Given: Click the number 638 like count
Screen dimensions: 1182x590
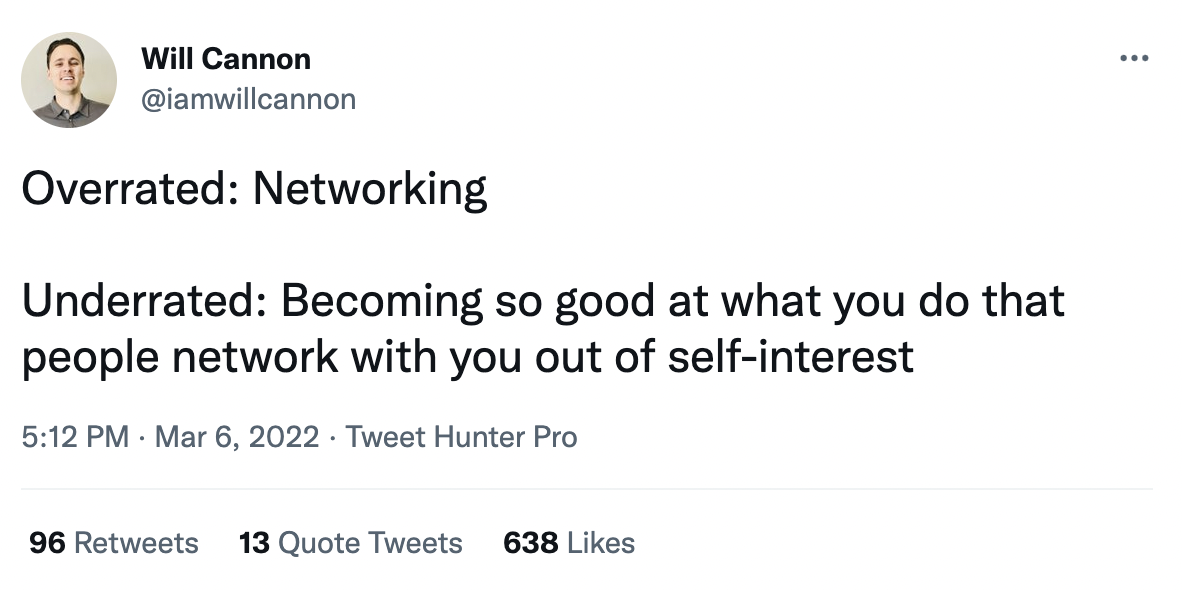Looking at the screenshot, I should click(x=530, y=543).
